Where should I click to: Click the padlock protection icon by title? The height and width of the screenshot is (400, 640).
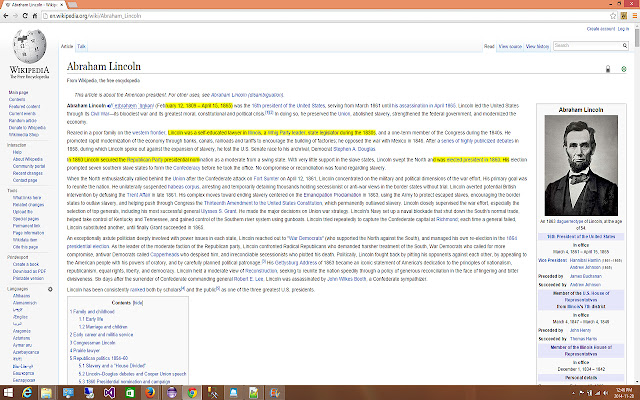click(608, 69)
